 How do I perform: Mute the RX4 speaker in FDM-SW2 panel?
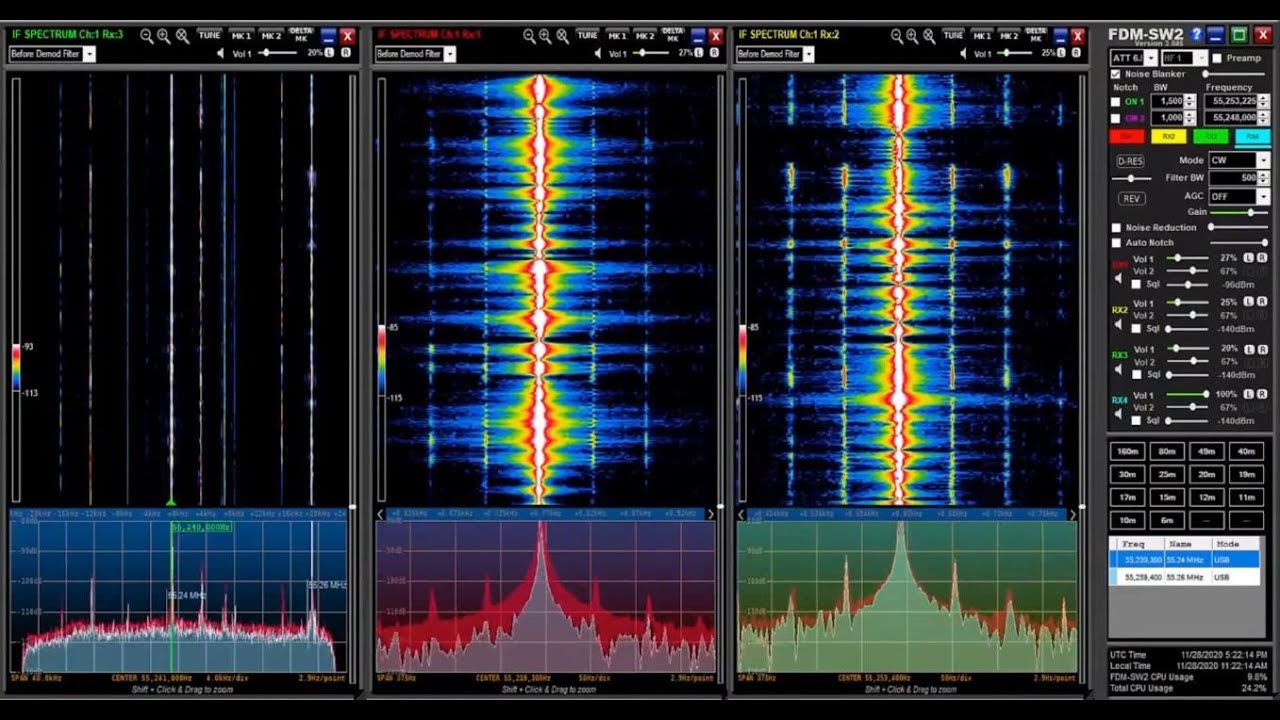pos(1119,416)
